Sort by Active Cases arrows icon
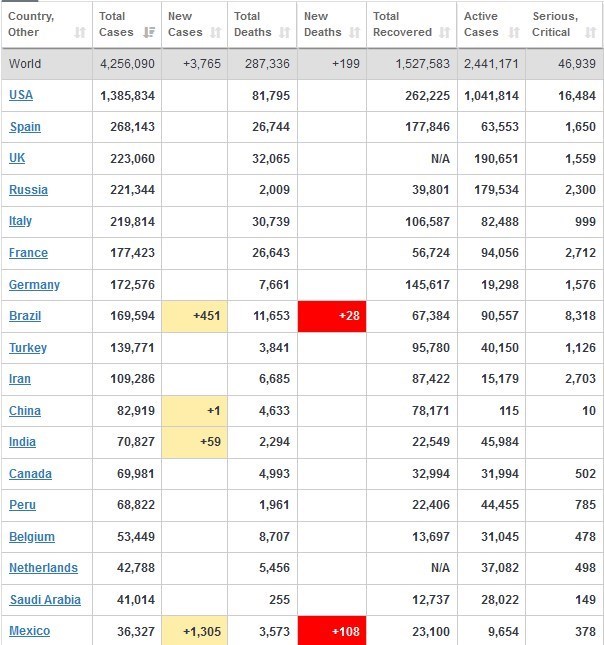The width and height of the screenshot is (604, 645). tap(514, 33)
